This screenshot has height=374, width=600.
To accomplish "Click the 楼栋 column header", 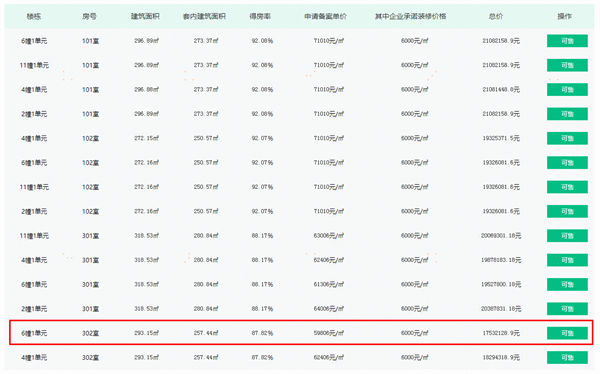I will click(x=34, y=16).
